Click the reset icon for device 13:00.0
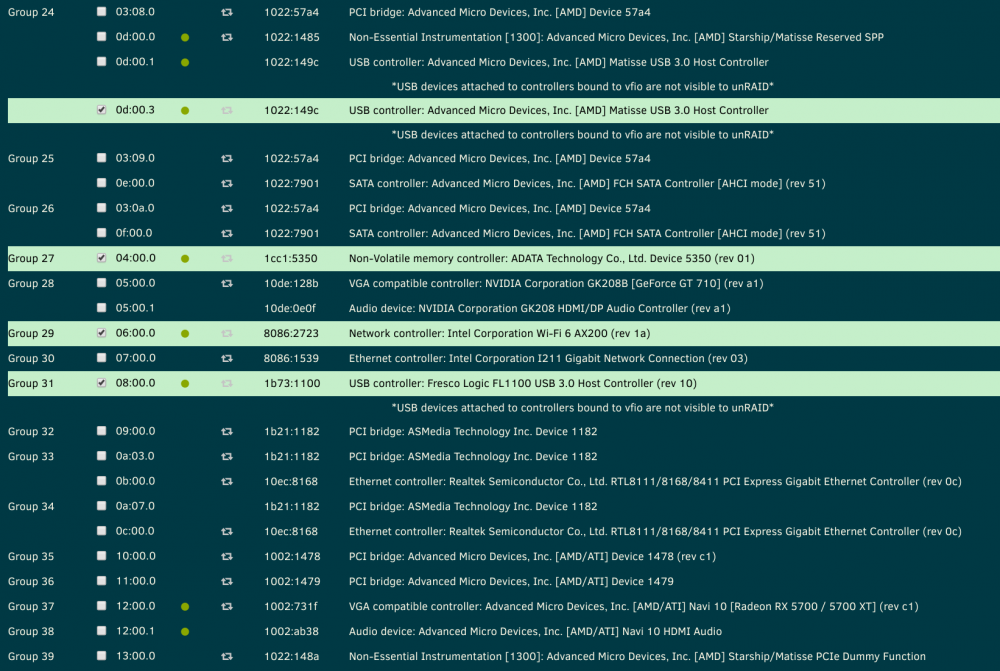Image resolution: width=1000 pixels, height=671 pixels. [226, 656]
